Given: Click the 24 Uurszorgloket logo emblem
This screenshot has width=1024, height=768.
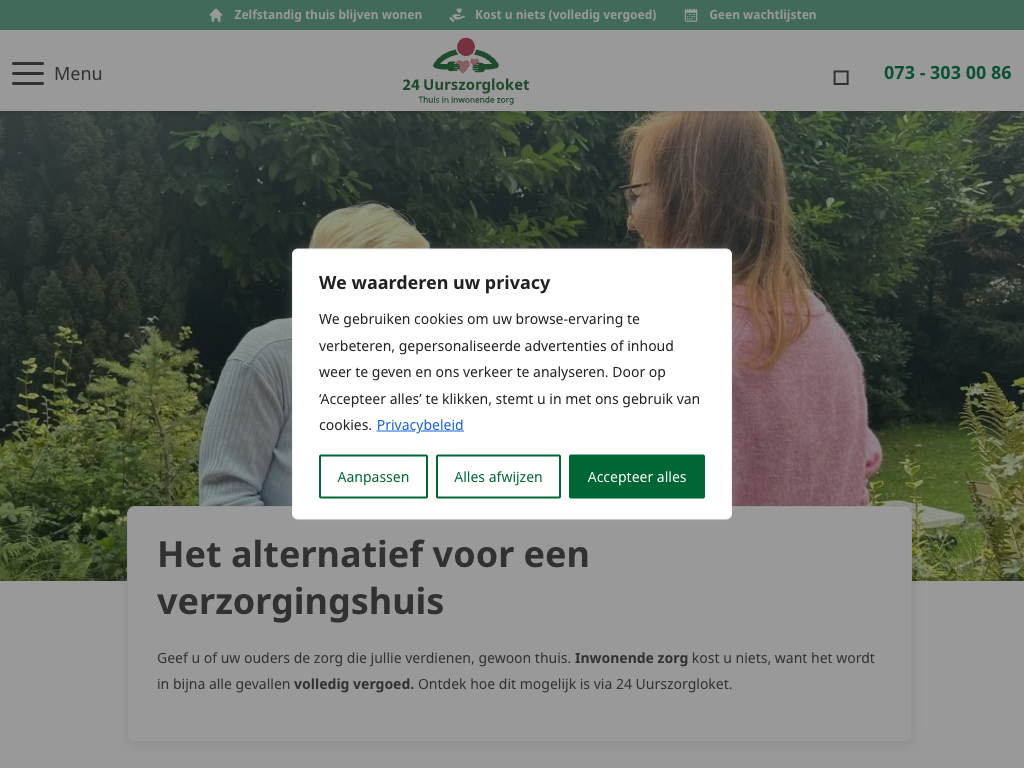Looking at the screenshot, I should coord(466,56).
